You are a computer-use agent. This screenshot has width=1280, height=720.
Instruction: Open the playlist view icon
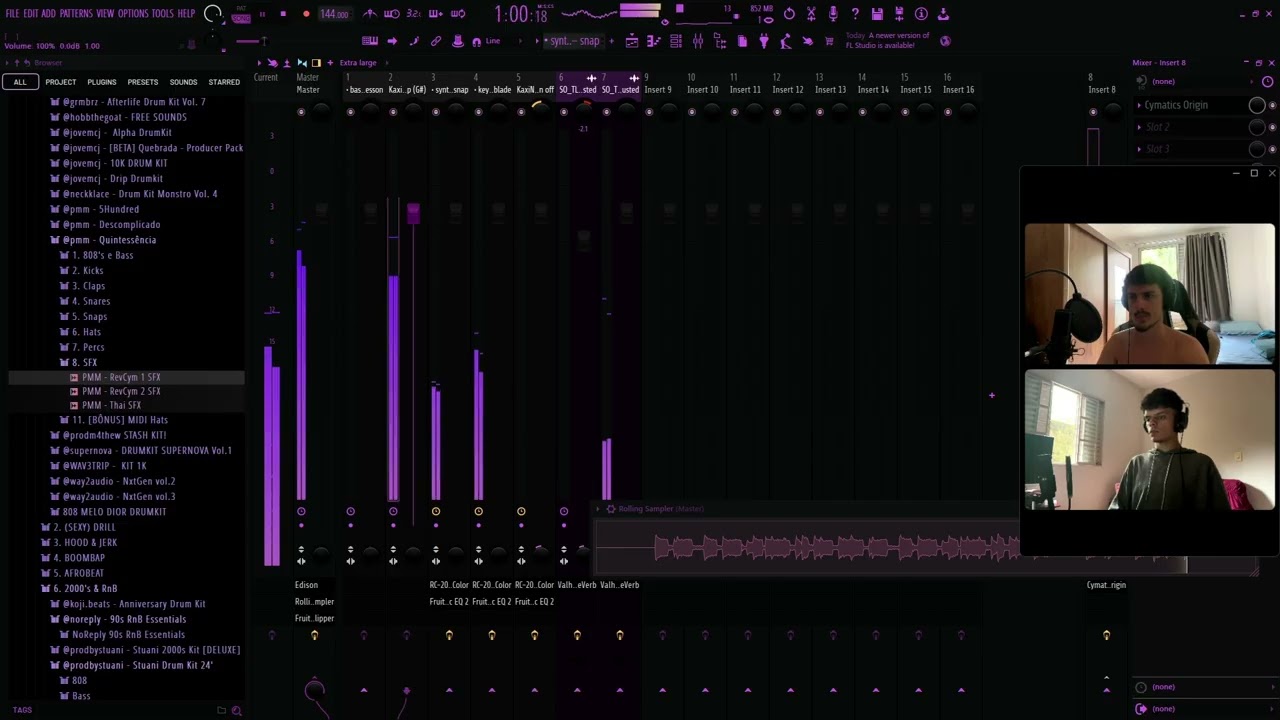pyautogui.click(x=632, y=41)
